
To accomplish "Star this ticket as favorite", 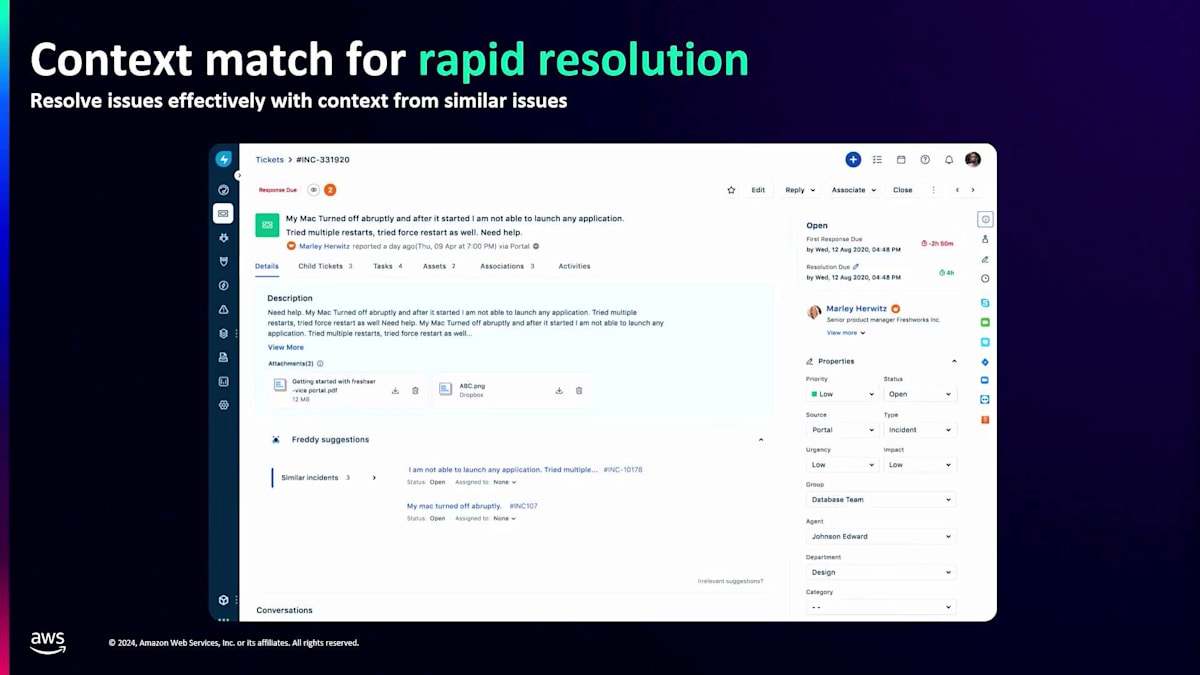I will coord(731,190).
